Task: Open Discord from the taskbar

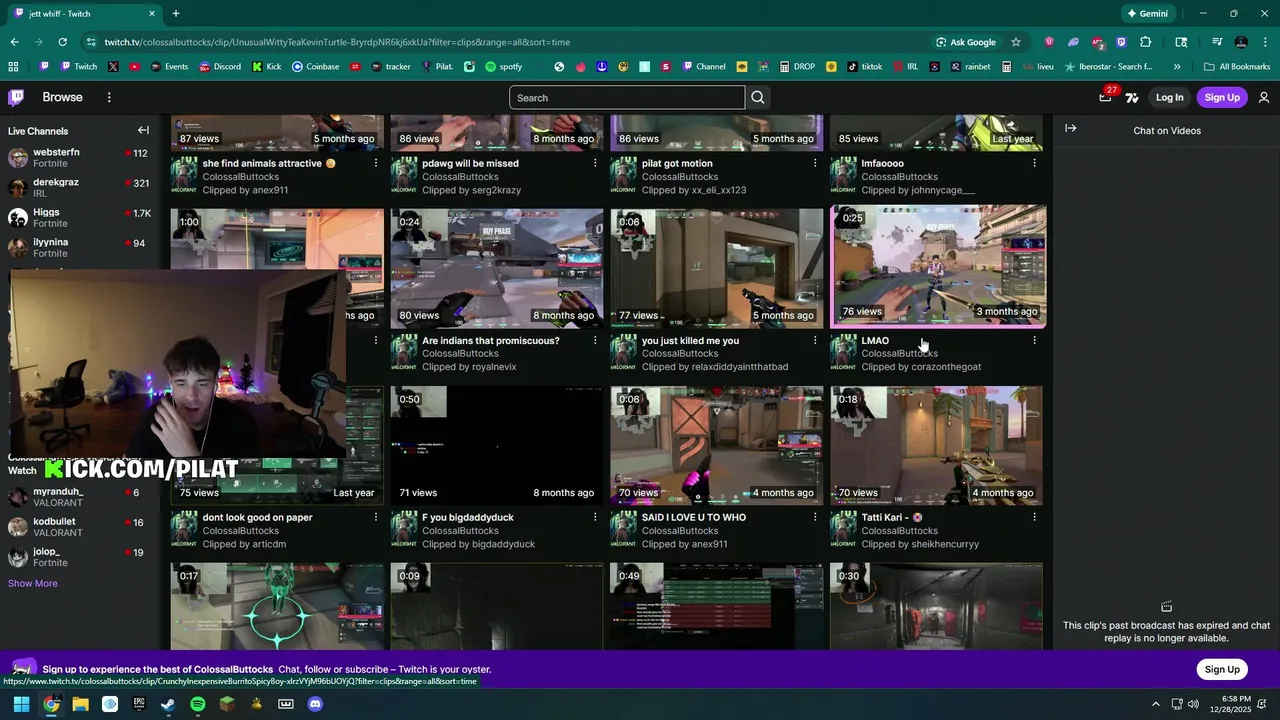Action: pyautogui.click(x=315, y=704)
